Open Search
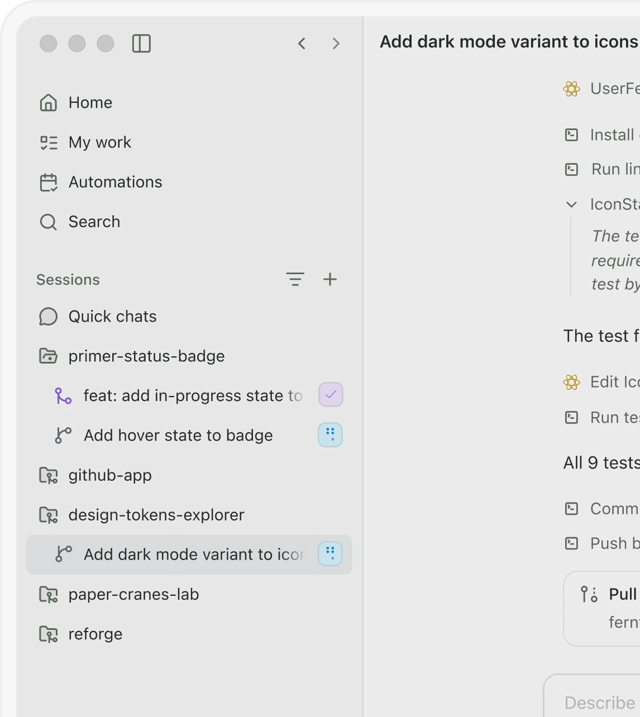Viewport: 640px width, 717px height. click(x=189, y=222)
